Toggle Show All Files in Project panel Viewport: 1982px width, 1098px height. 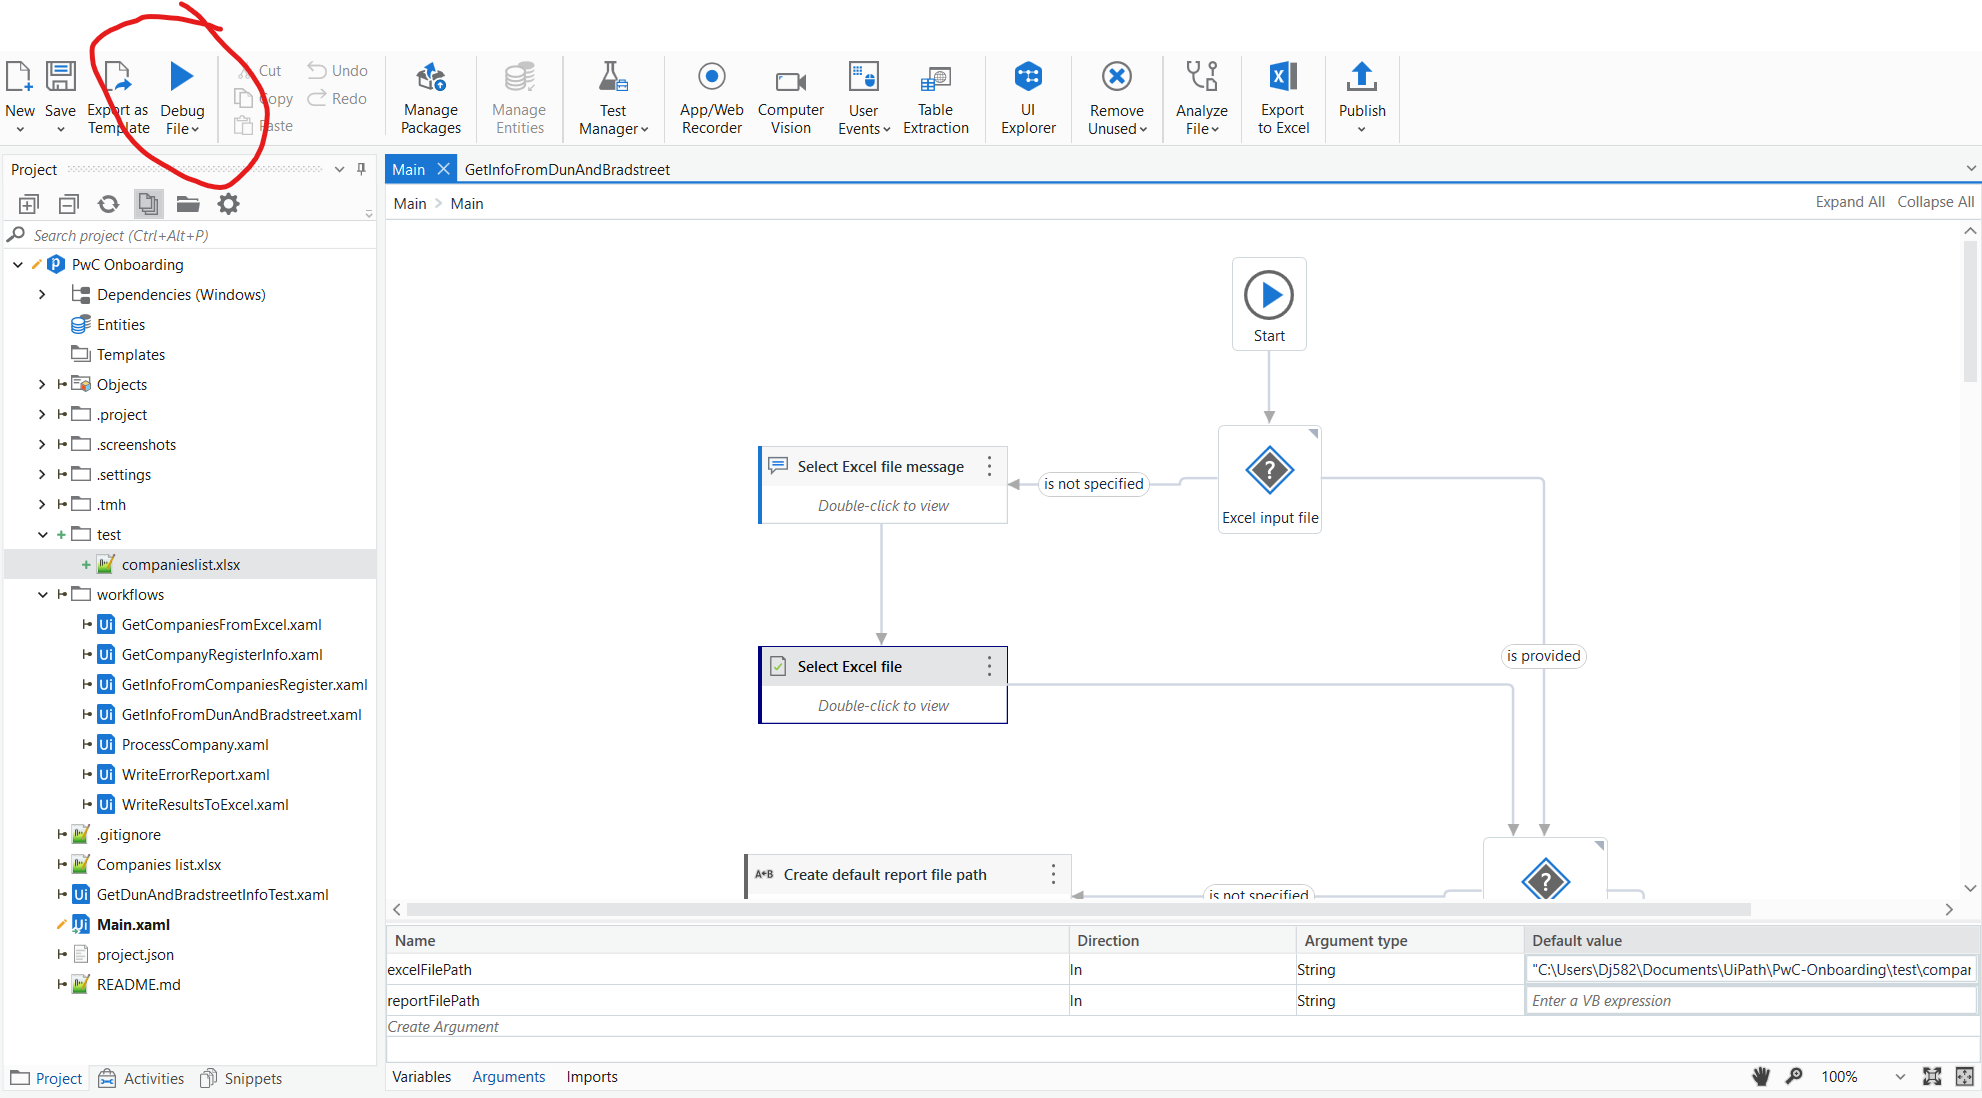point(148,204)
